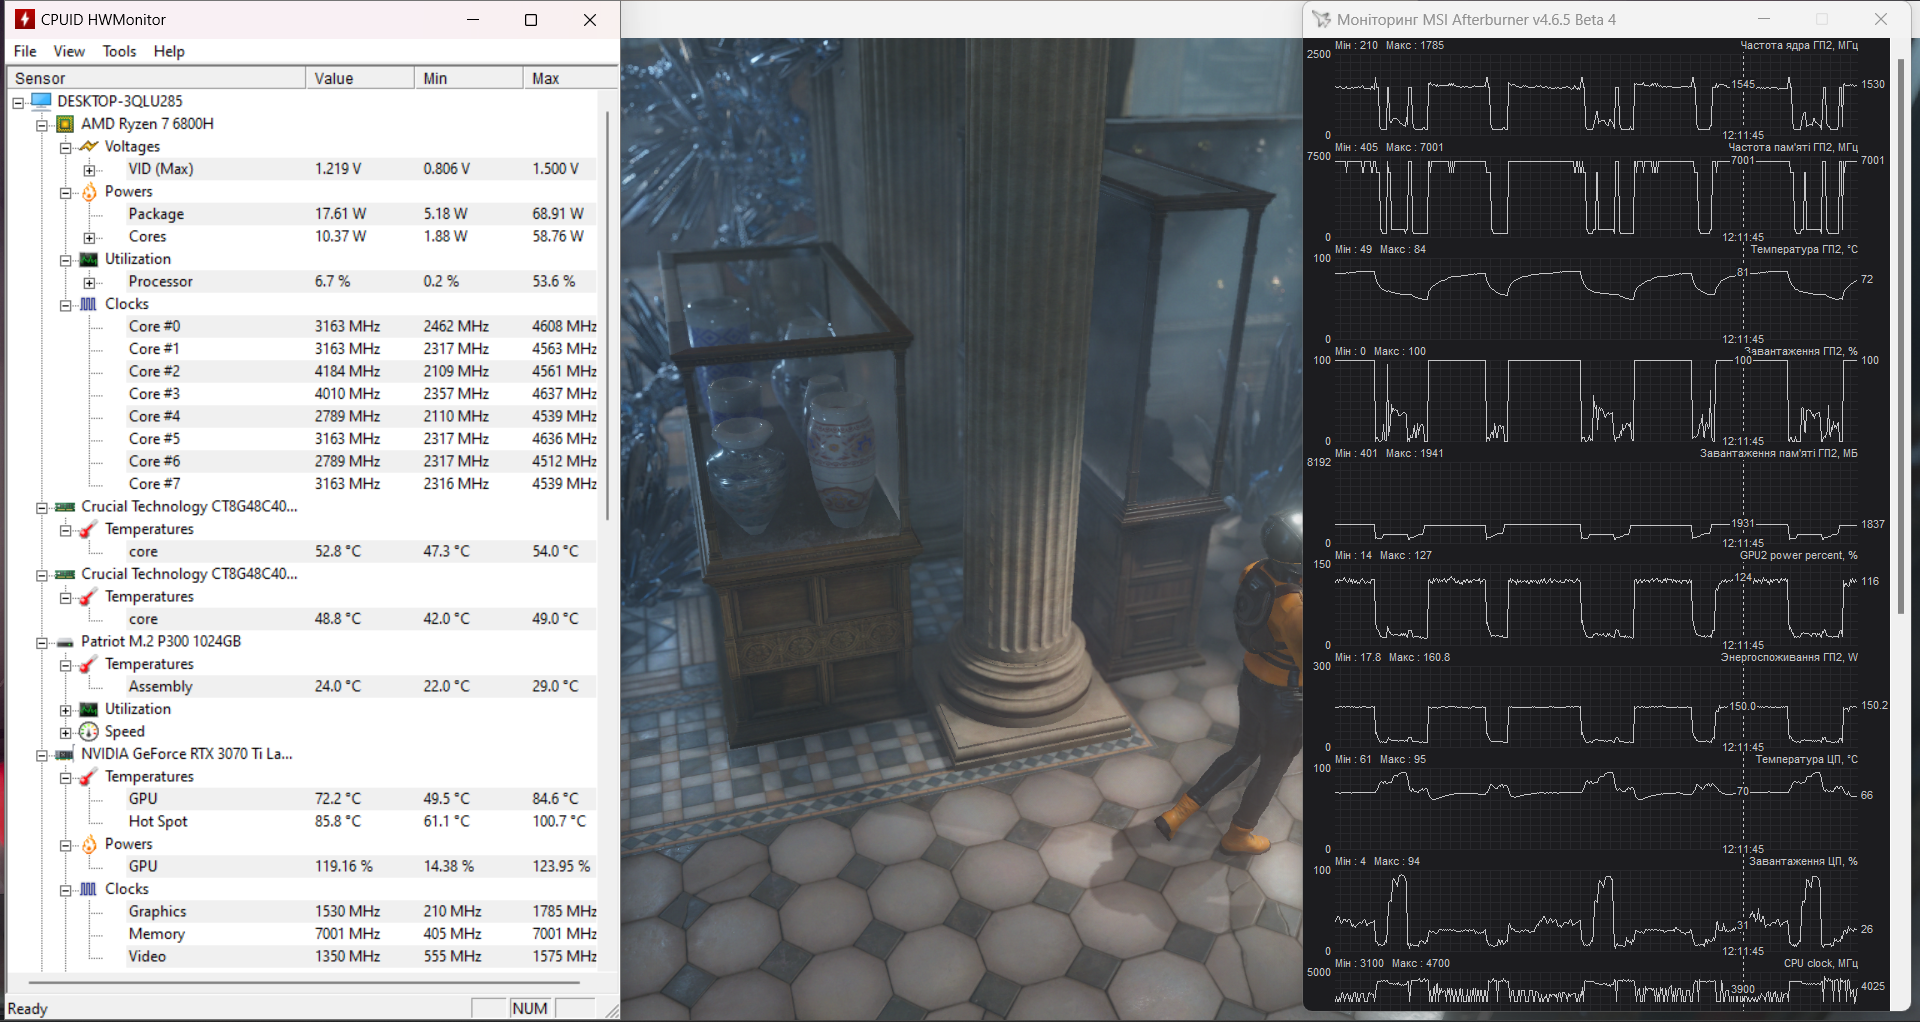Viewport: 1920px width, 1022px height.
Task: Click the 'Температура ЦП, °C' graph label
Action: 1807,759
